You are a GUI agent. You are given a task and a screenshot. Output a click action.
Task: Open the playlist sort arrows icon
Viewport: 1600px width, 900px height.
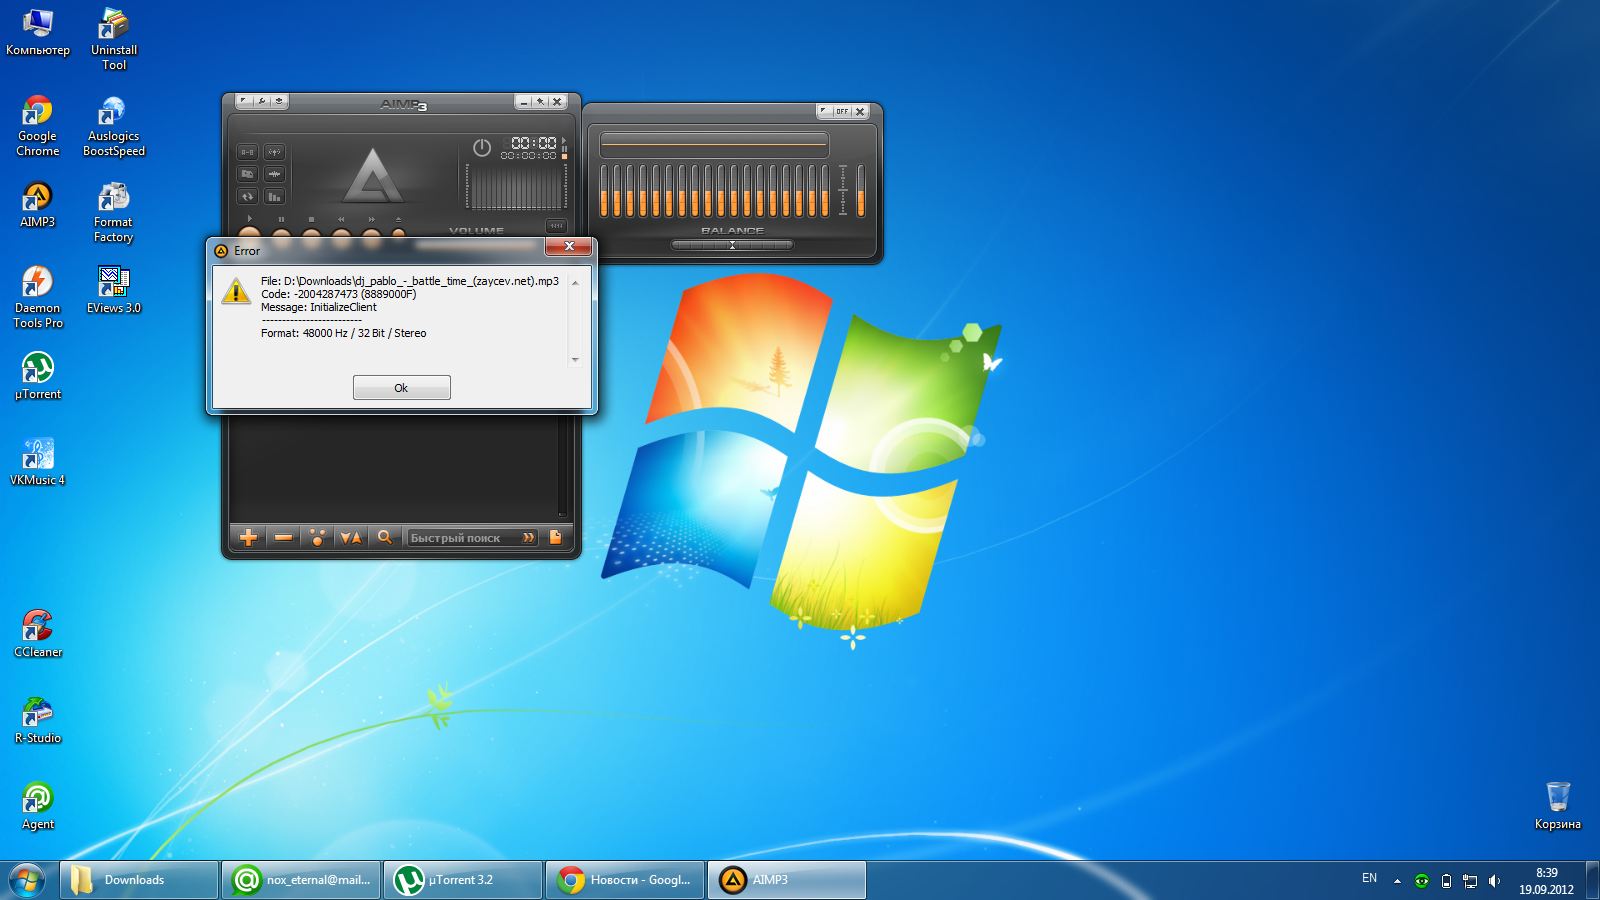click(350, 537)
